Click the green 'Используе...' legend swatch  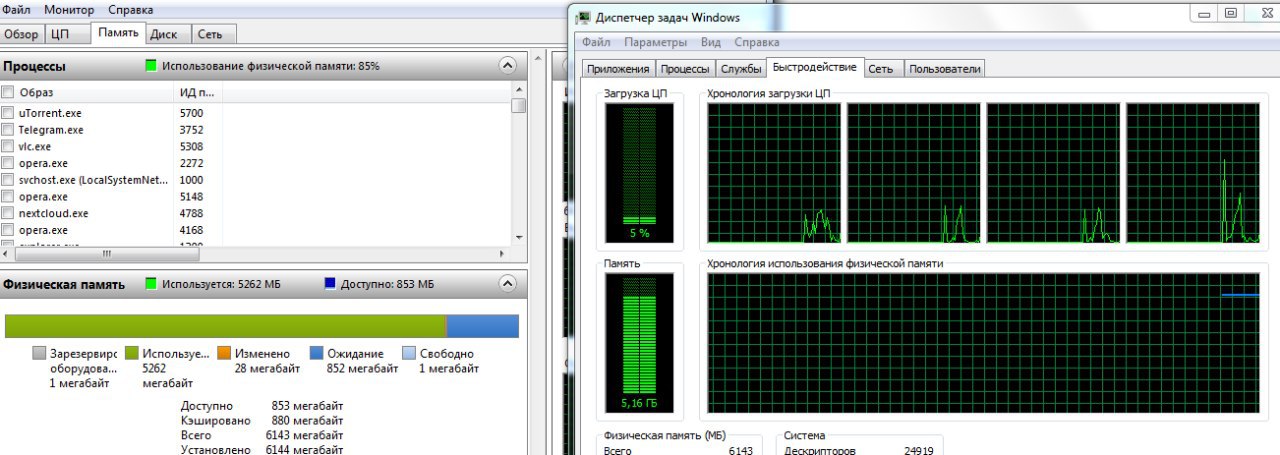[131, 353]
